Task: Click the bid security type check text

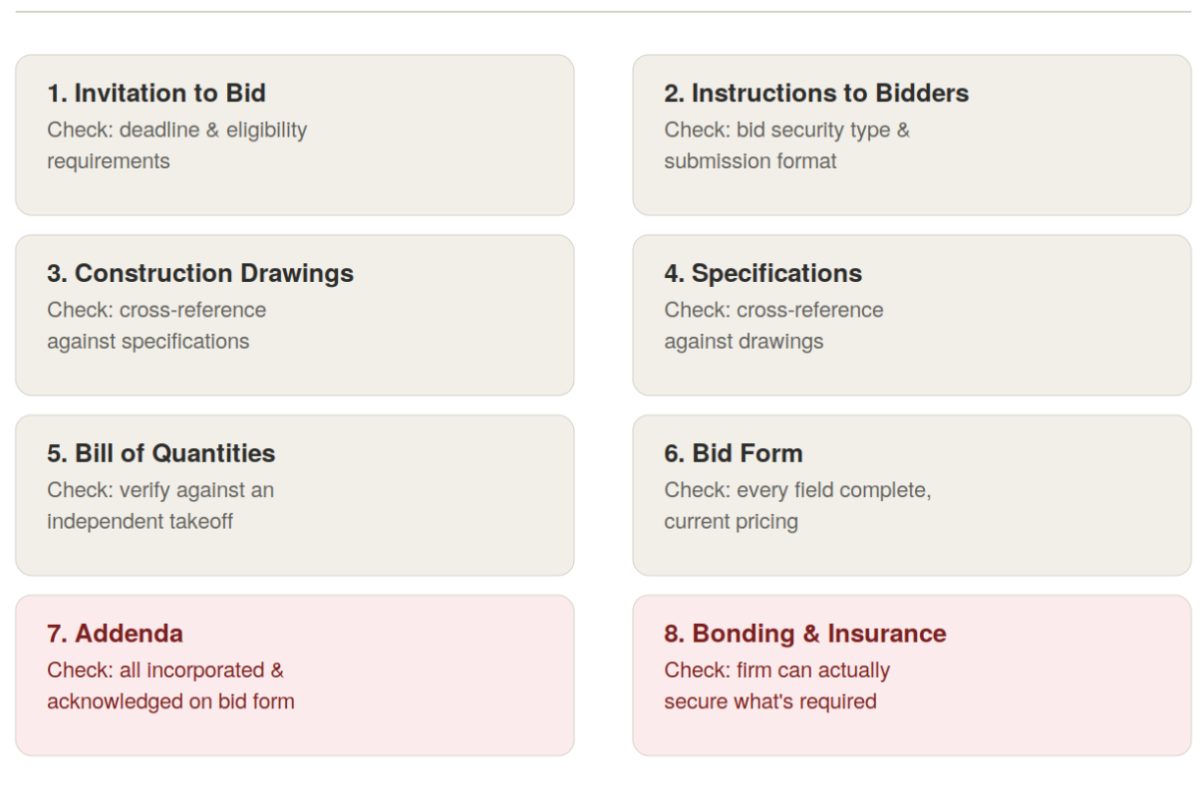Action: point(787,145)
